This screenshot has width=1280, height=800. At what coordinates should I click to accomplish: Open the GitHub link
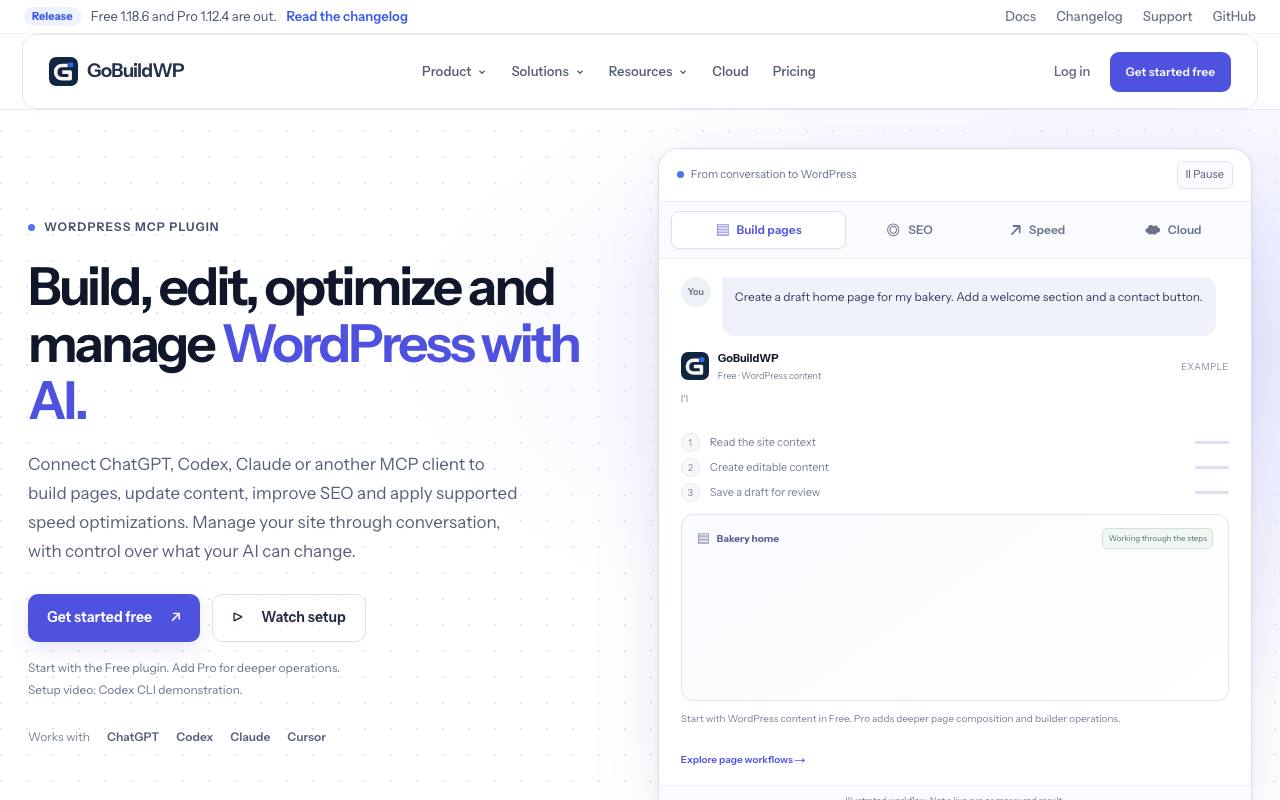pos(1234,16)
